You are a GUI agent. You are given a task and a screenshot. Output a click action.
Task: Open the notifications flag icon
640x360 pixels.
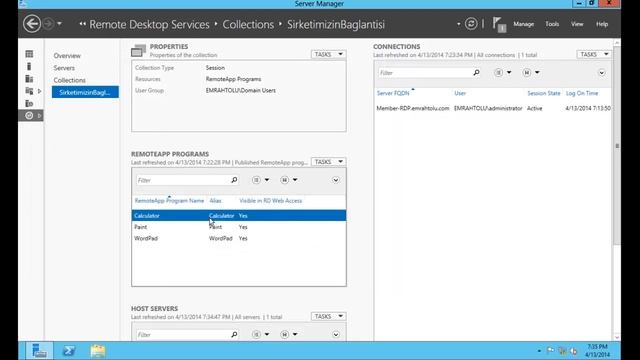pyautogui.click(x=499, y=24)
